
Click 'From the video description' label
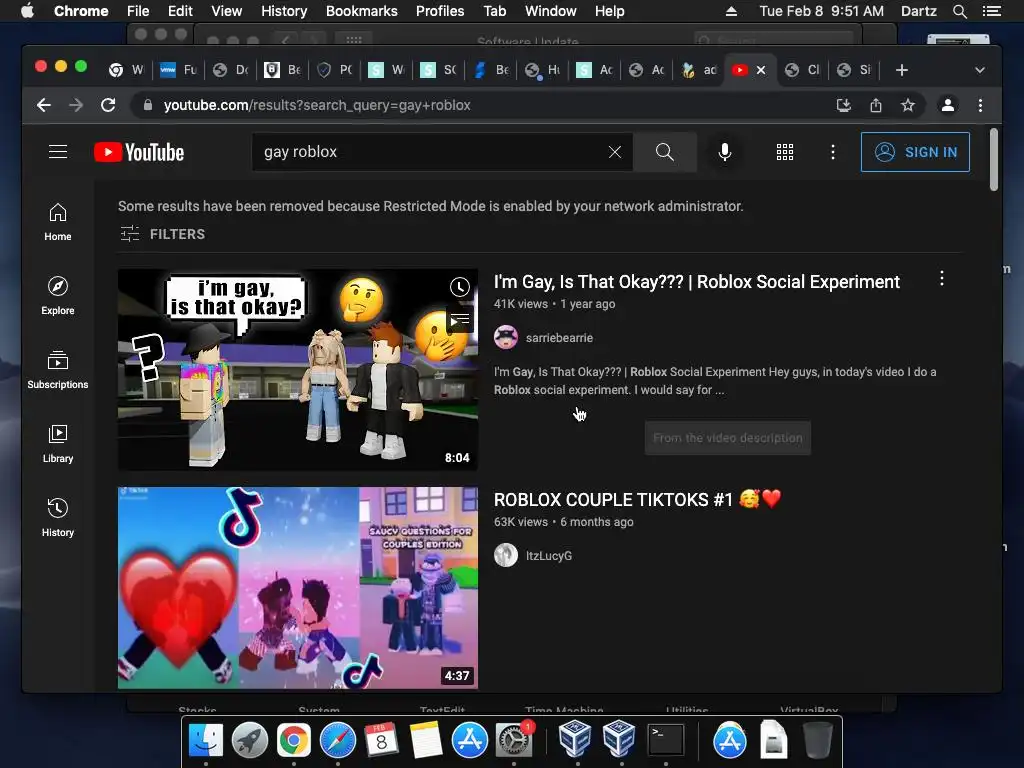(728, 438)
